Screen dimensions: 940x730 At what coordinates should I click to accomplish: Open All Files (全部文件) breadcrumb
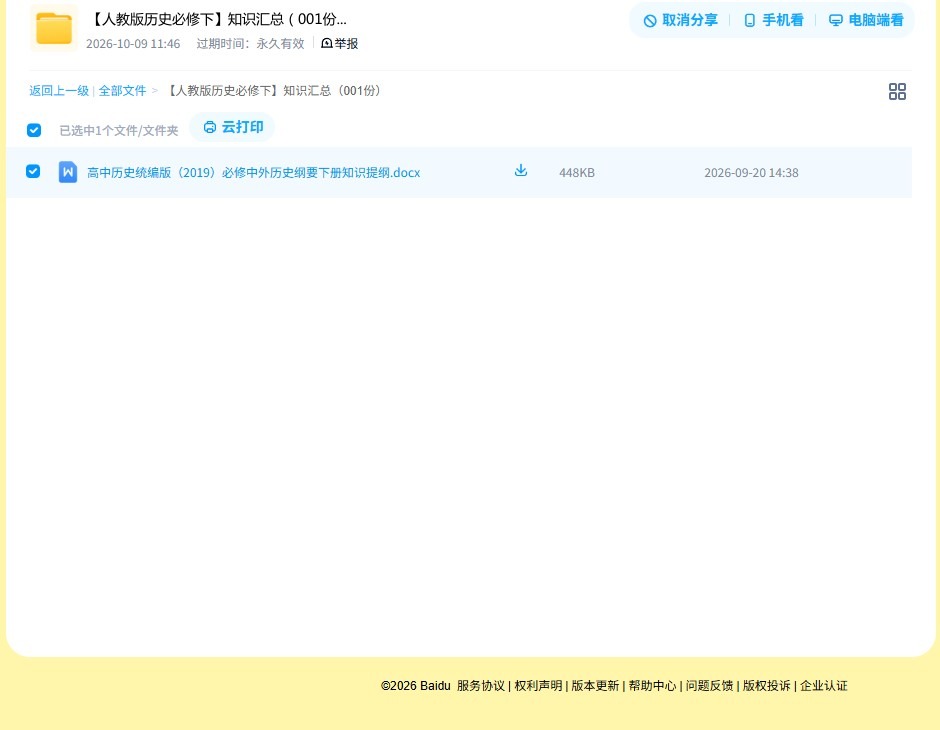click(x=122, y=91)
